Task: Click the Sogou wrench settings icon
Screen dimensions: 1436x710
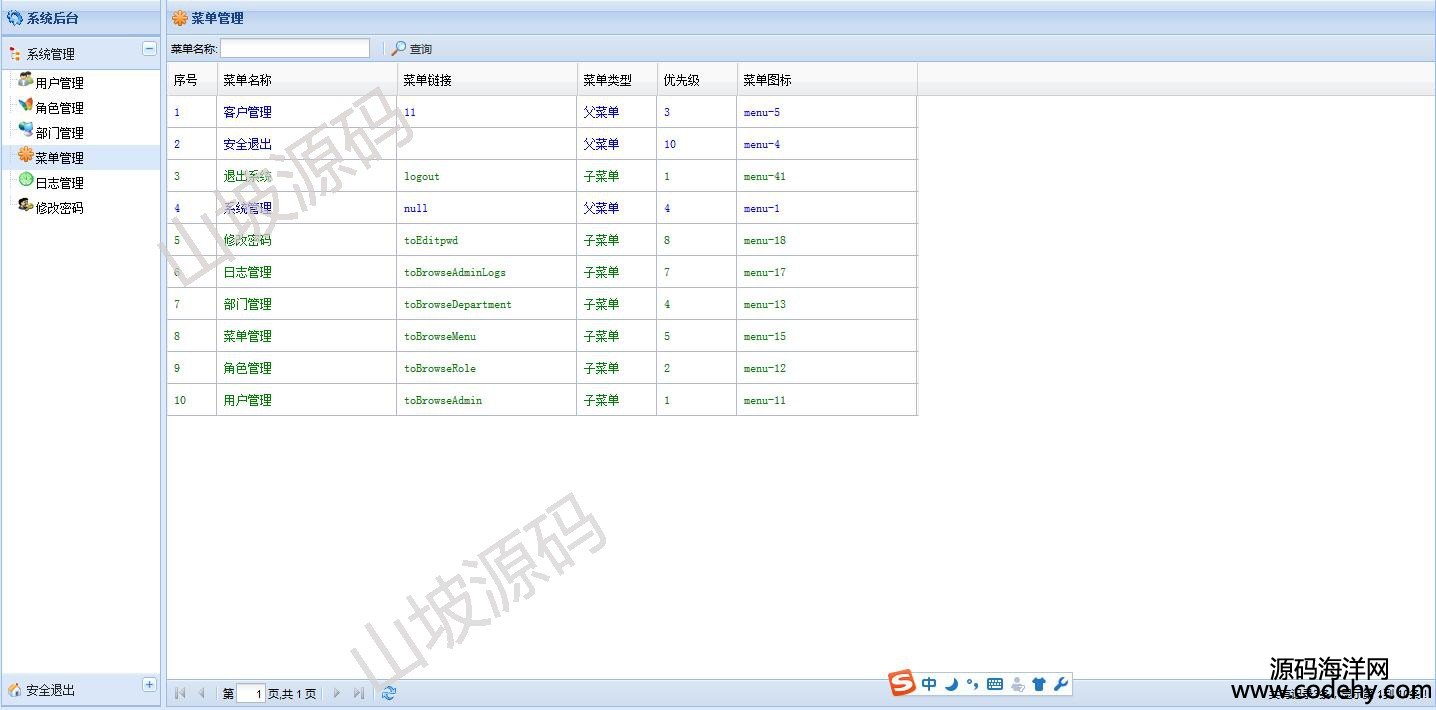Action: [1061, 684]
